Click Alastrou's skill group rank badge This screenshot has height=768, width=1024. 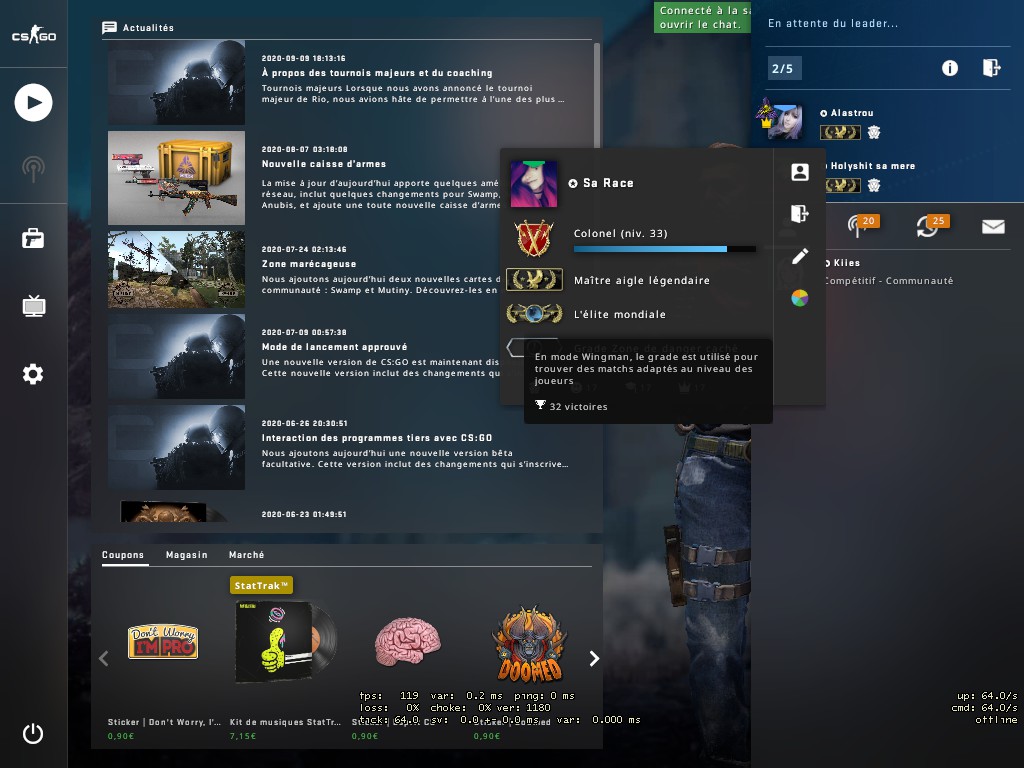840,133
